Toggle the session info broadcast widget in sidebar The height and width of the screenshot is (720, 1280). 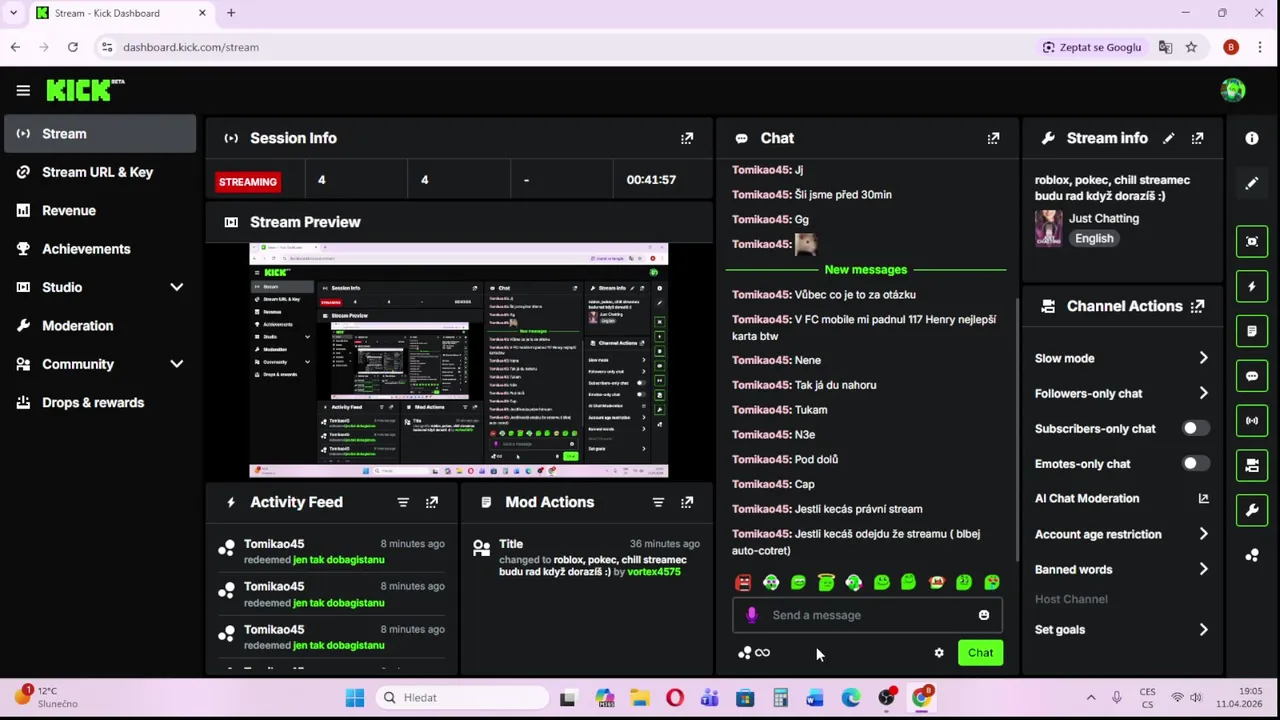(x=1252, y=421)
